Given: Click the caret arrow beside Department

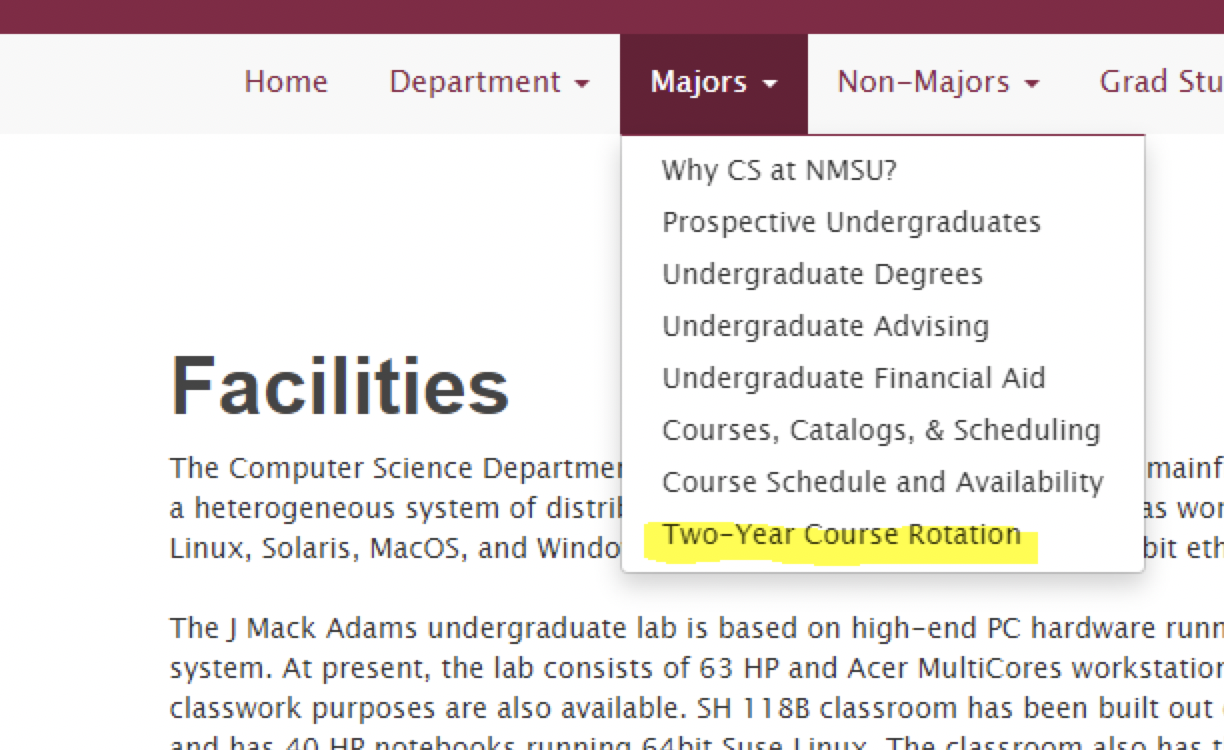Looking at the screenshot, I should pos(582,84).
